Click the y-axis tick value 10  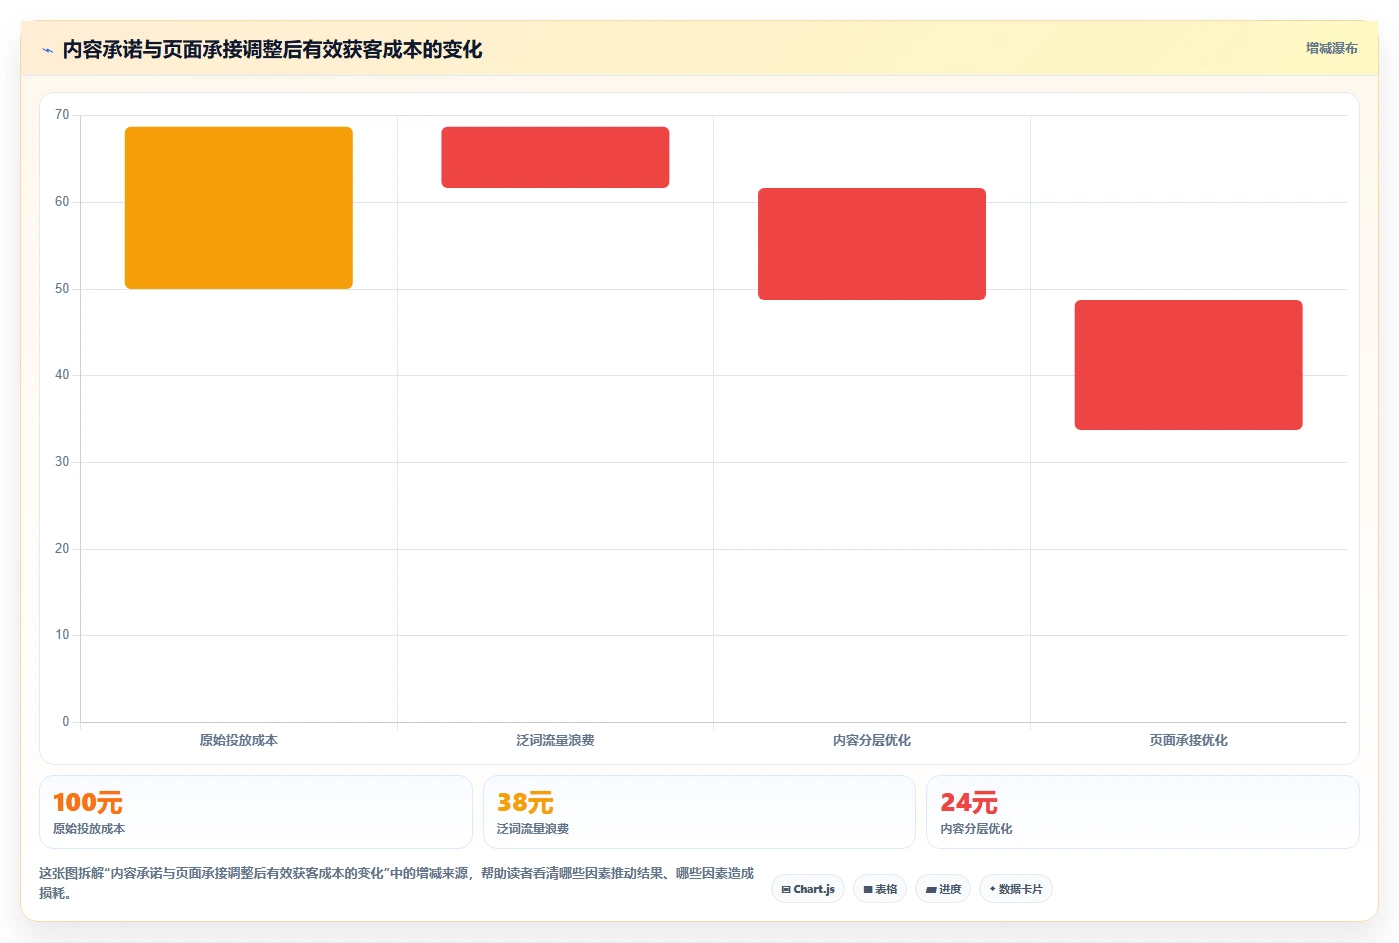coord(62,635)
